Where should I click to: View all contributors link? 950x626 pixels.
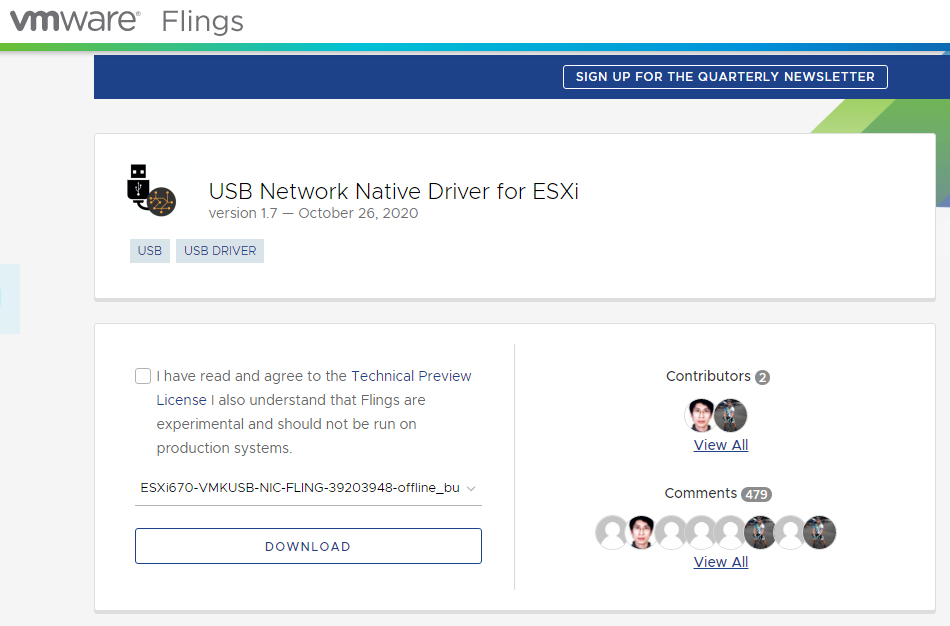coord(721,445)
